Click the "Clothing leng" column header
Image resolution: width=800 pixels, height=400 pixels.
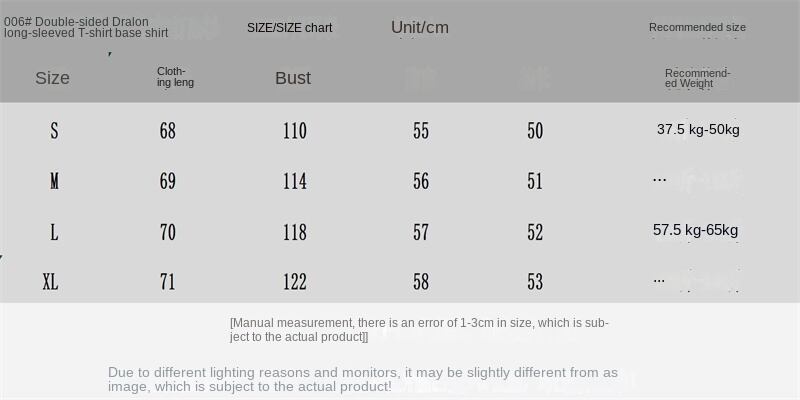(x=175, y=77)
